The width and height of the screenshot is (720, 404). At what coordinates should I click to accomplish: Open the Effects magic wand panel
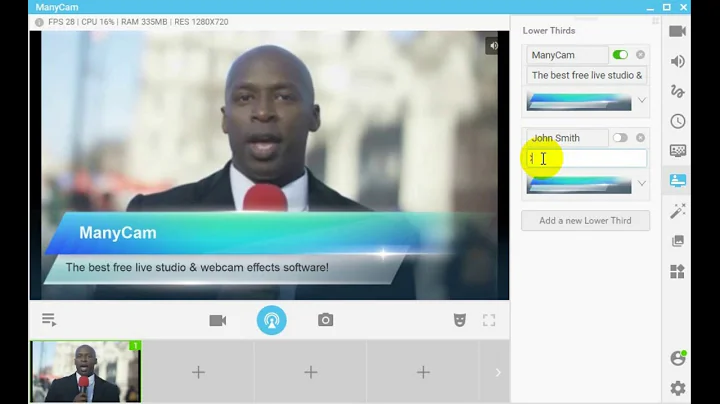677,211
